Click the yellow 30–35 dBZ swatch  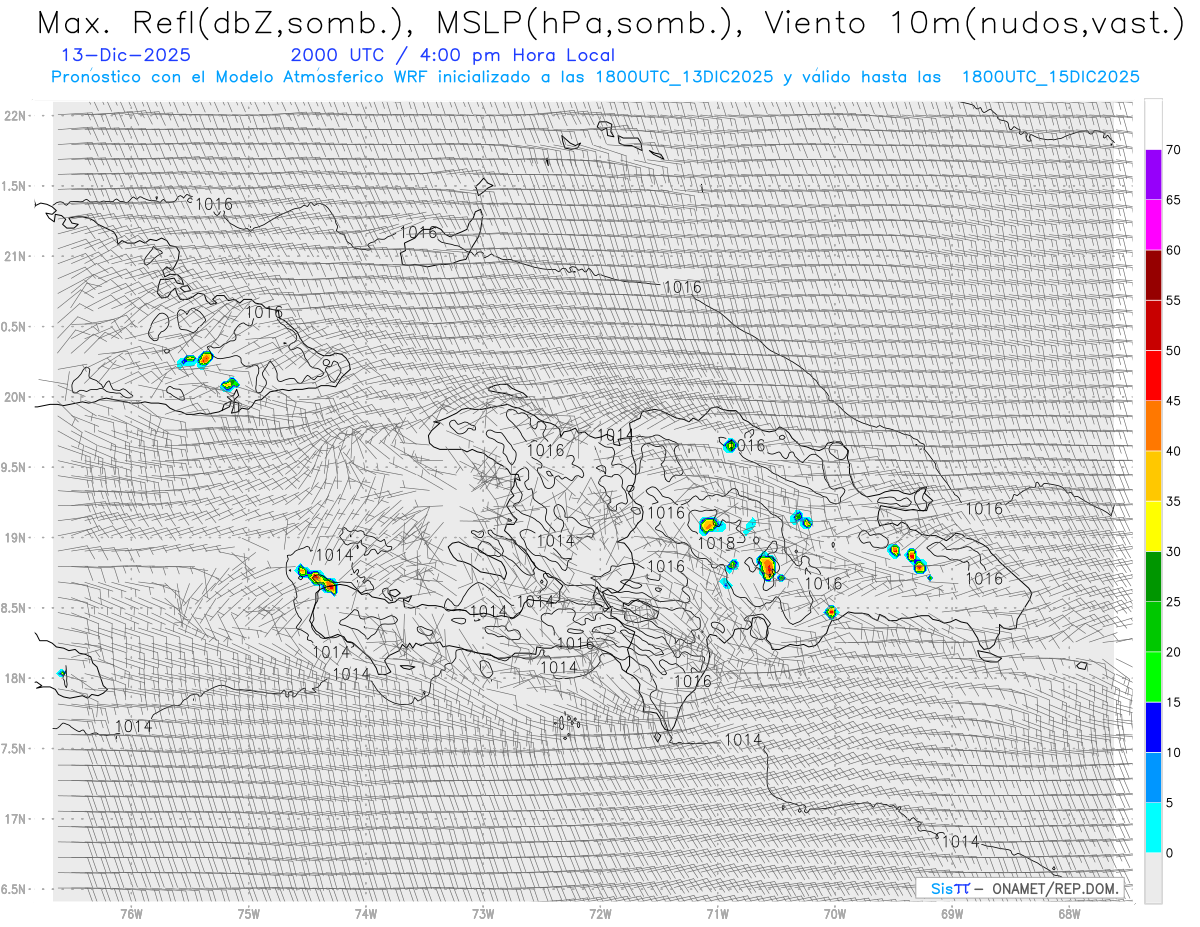click(x=1153, y=526)
